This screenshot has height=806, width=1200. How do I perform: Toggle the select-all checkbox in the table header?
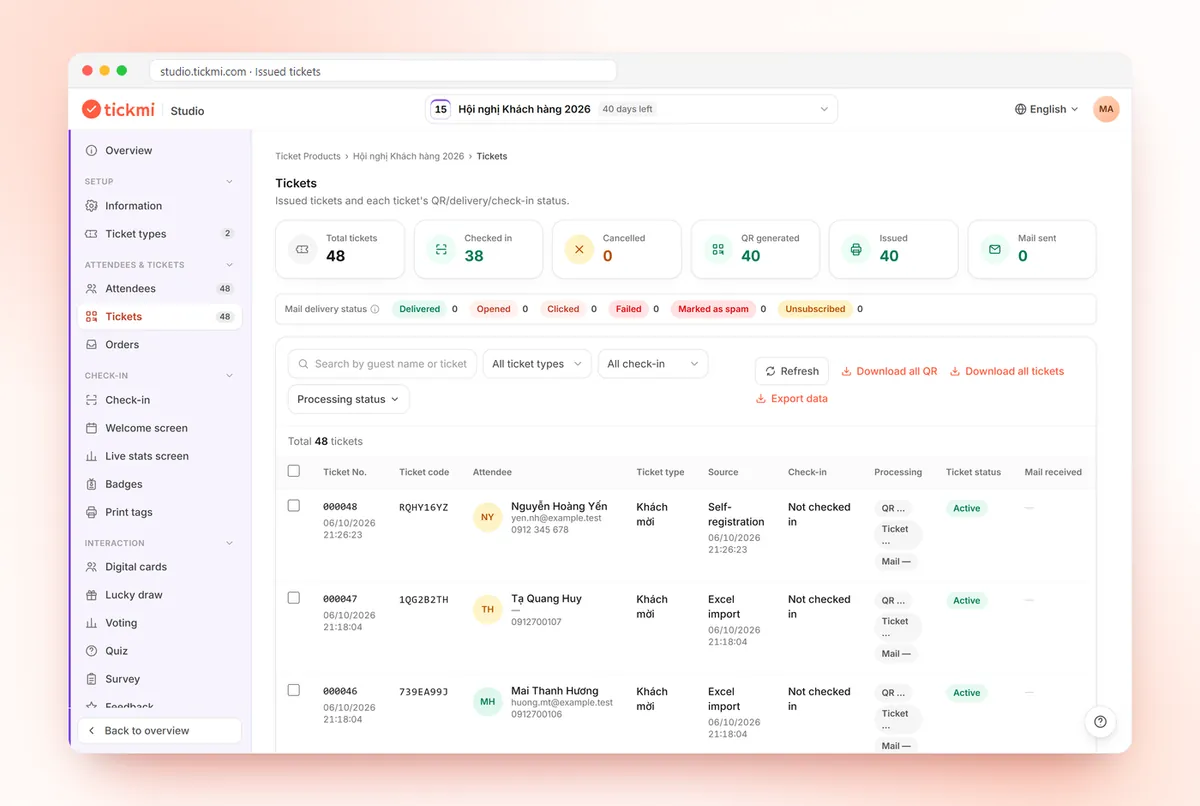tap(294, 471)
